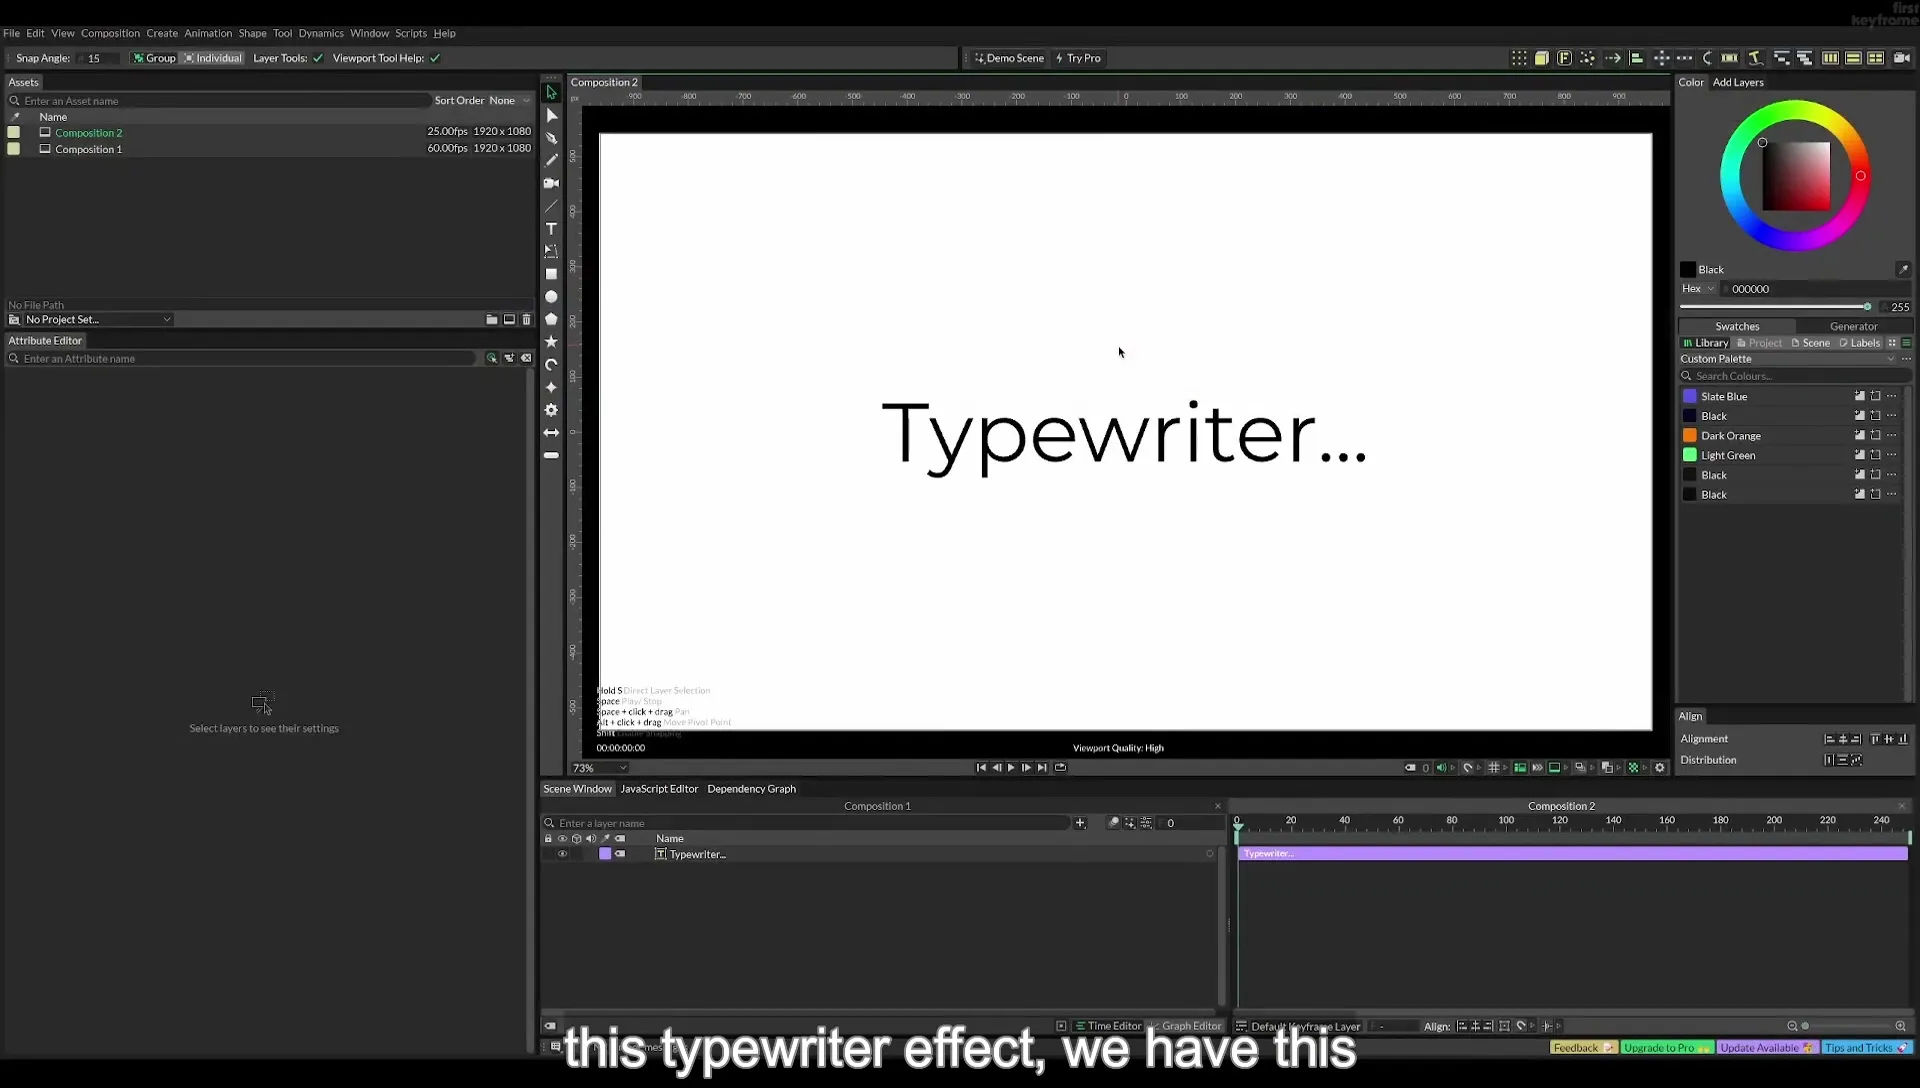The width and height of the screenshot is (1920, 1088).
Task: Hide the Typewriter layer with eye icon
Action: (562, 854)
